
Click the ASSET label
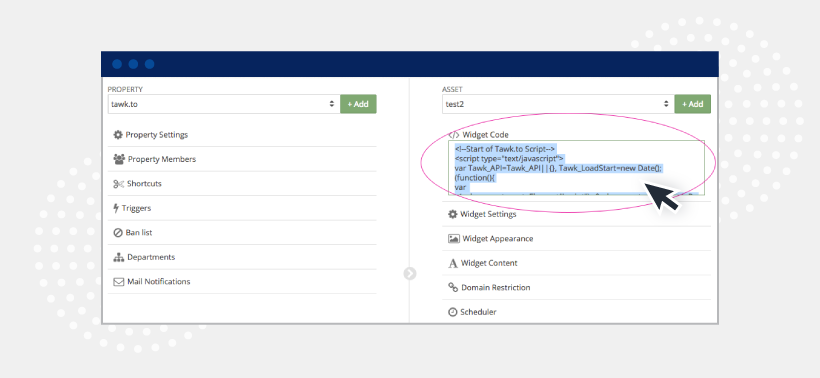coord(452,89)
